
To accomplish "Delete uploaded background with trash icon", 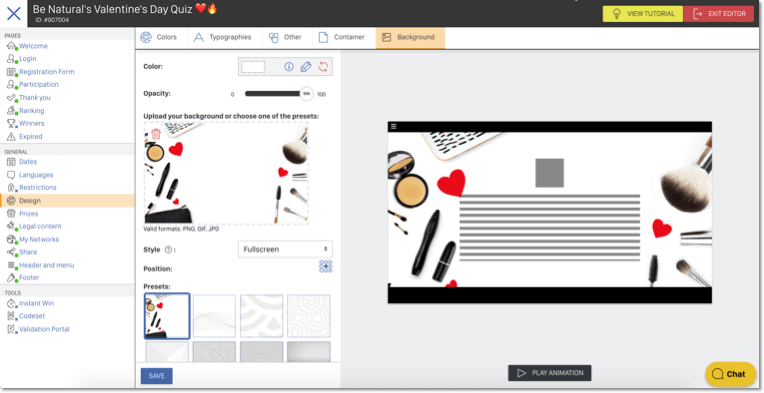I will (x=155, y=133).
